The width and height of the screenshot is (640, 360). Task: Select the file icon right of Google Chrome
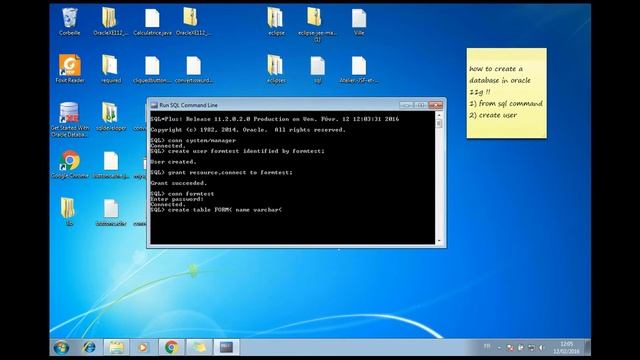coord(111,164)
